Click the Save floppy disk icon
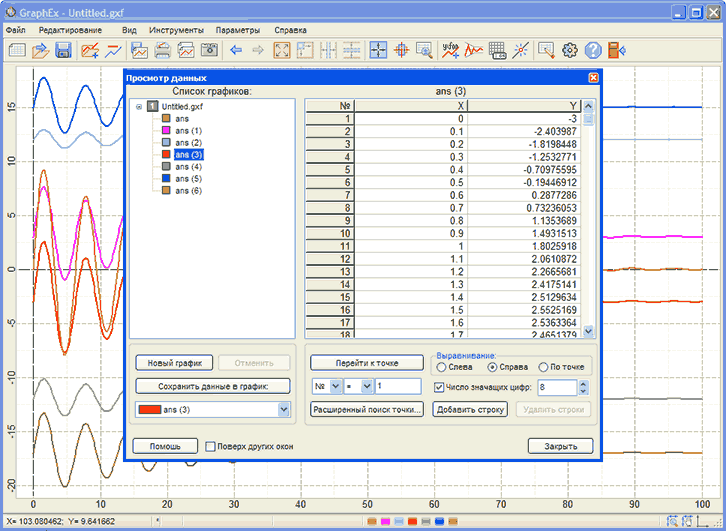The image size is (726, 531). pos(62,50)
